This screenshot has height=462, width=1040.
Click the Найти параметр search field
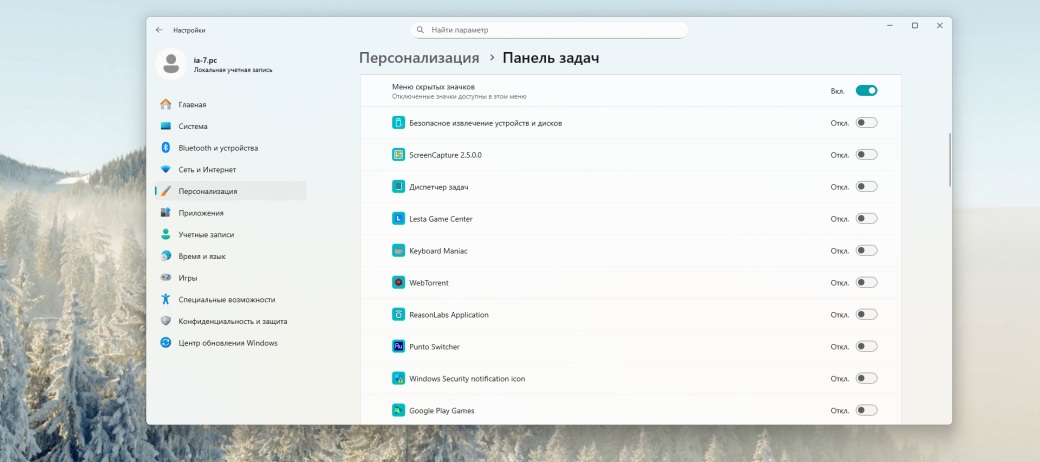[549, 30]
